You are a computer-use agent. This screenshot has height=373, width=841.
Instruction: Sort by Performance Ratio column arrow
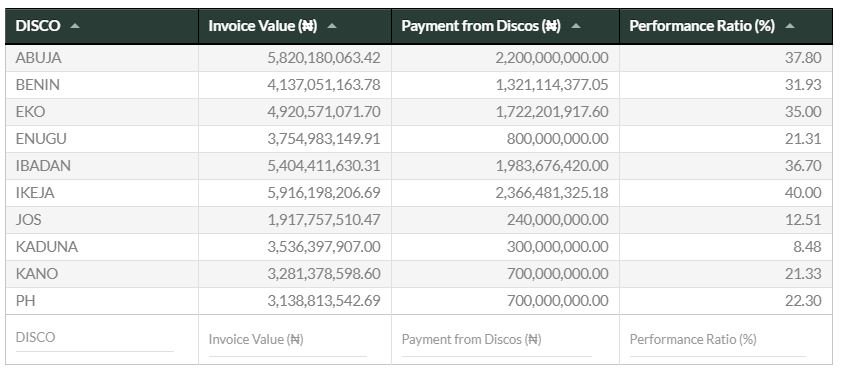790,26
